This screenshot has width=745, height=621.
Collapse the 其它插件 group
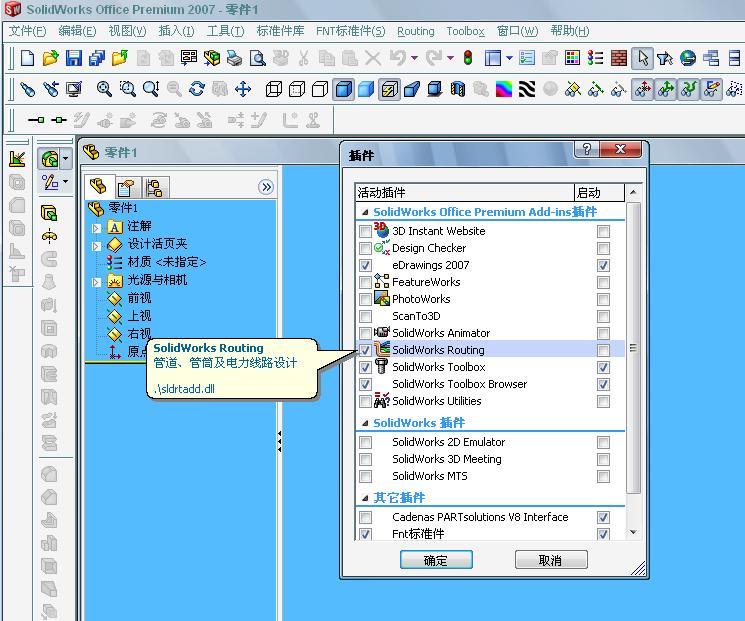click(x=365, y=498)
